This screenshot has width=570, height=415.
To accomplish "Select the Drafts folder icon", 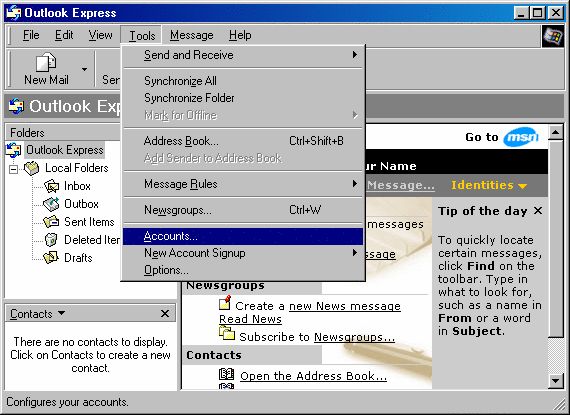I will 51,257.
